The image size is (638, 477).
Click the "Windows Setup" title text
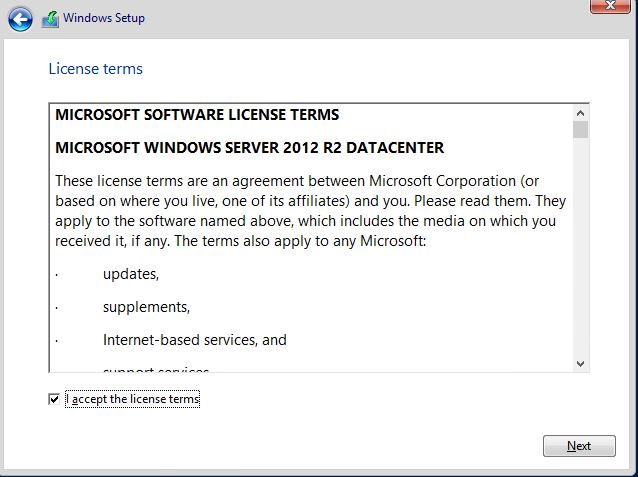tap(104, 18)
